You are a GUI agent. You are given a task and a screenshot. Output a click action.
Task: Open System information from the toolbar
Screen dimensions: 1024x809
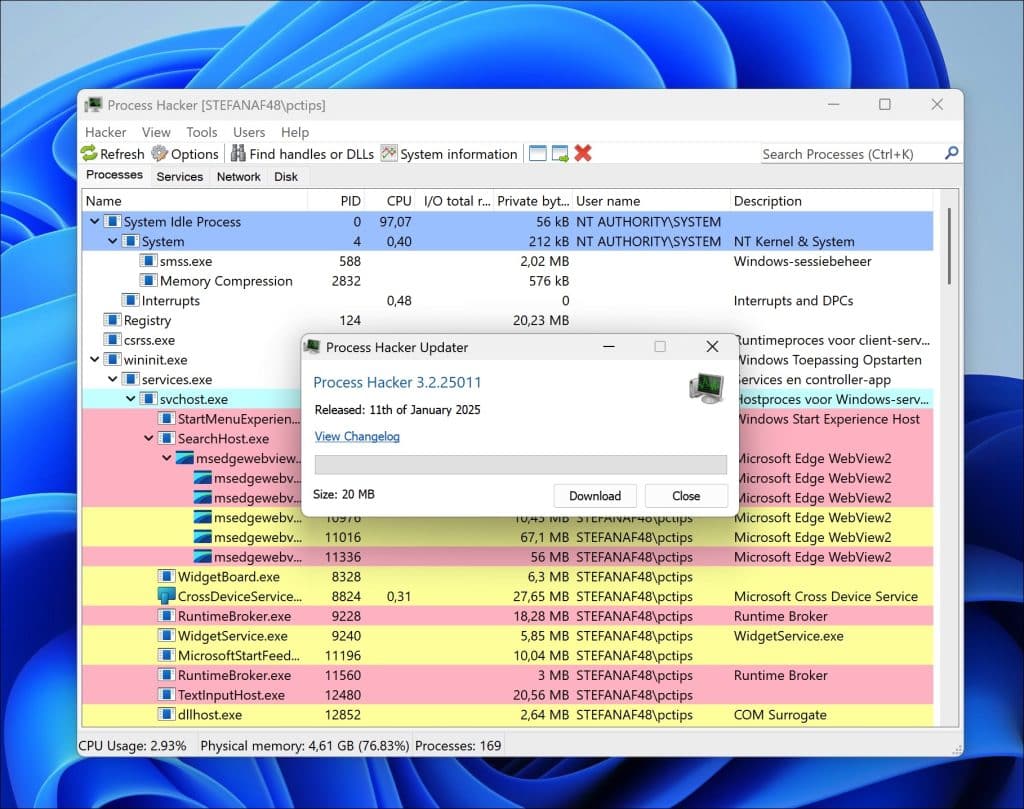[389, 154]
